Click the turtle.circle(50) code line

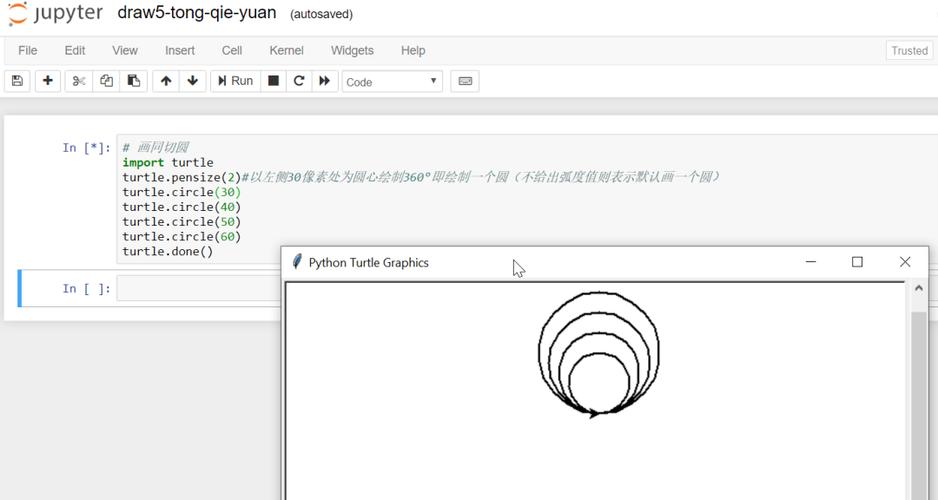(x=182, y=221)
